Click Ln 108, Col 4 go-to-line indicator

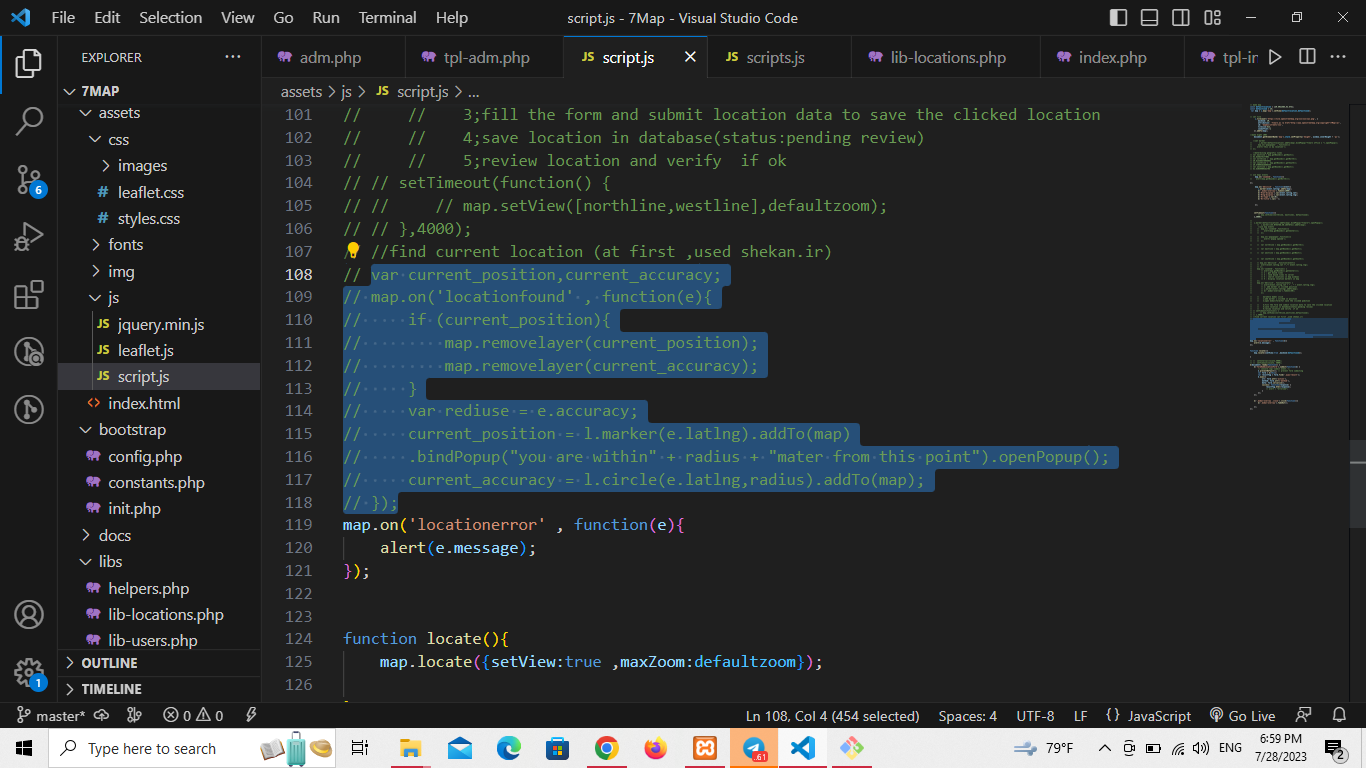tap(832, 716)
